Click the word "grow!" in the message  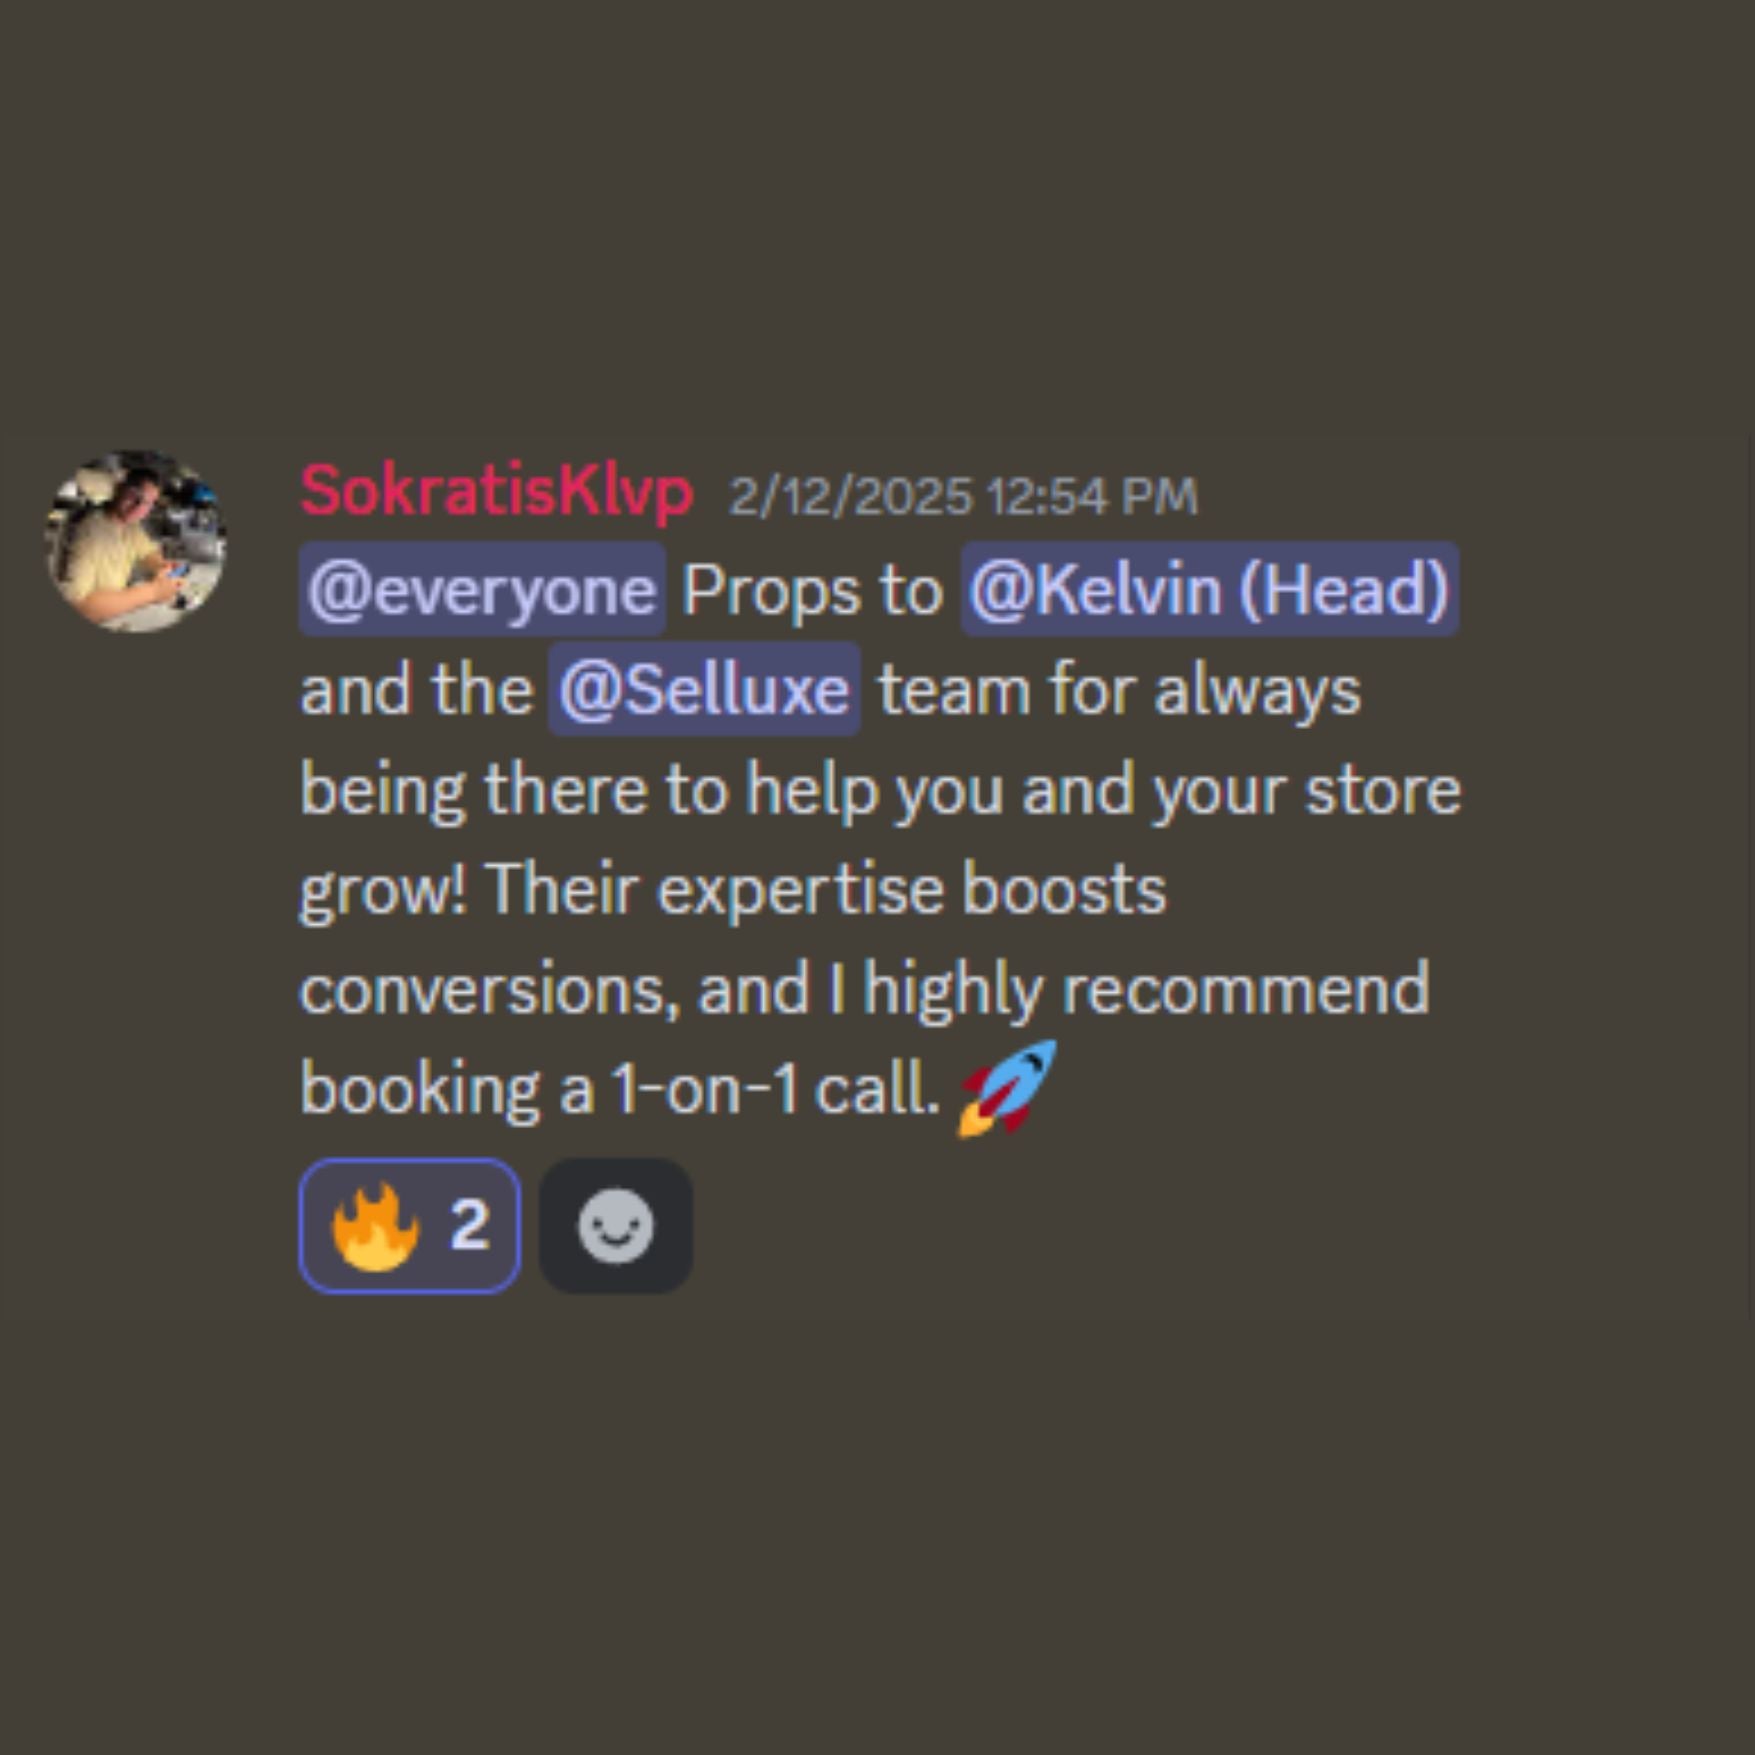(383, 890)
